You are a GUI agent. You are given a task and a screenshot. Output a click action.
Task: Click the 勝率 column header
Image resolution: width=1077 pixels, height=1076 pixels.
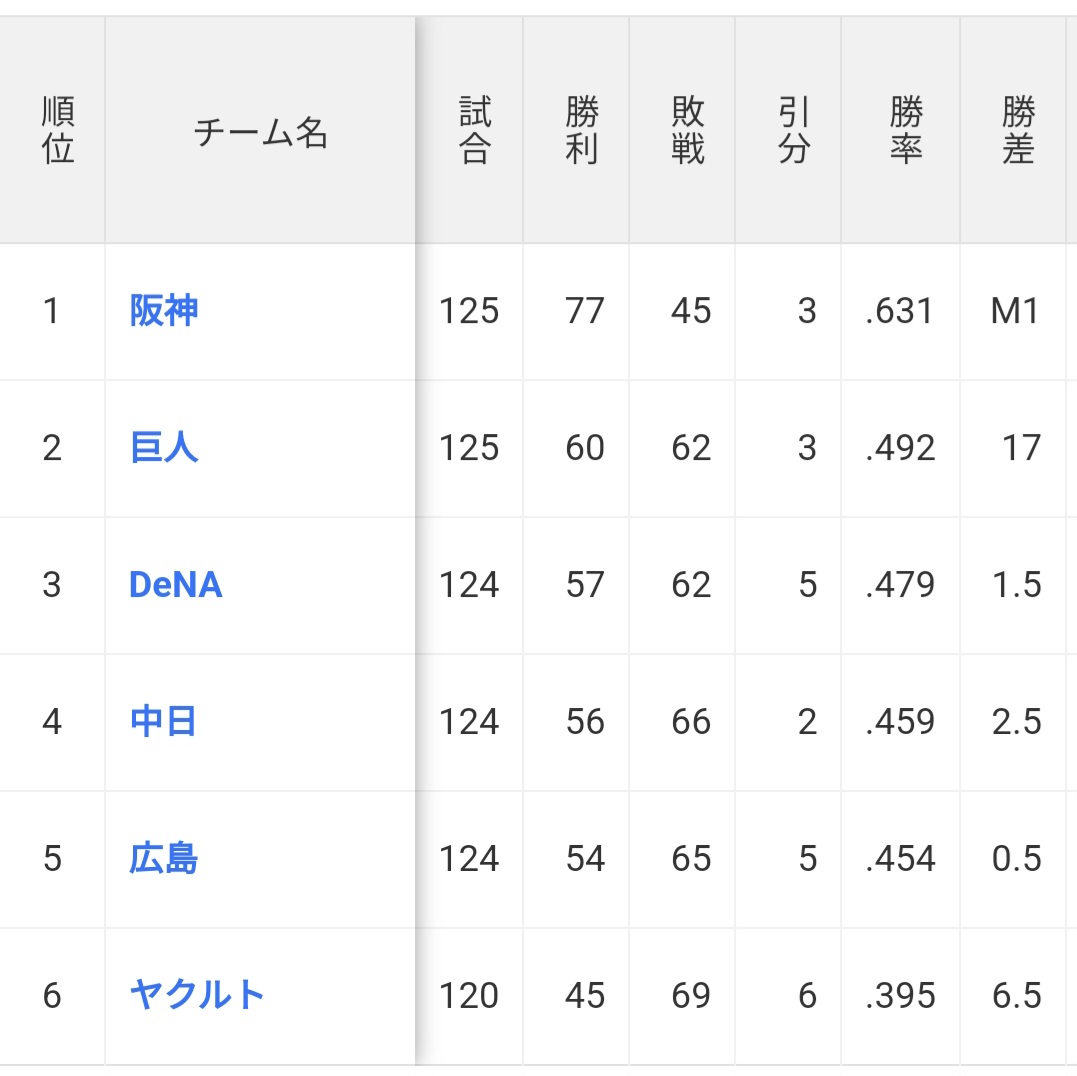pyautogui.click(x=905, y=131)
